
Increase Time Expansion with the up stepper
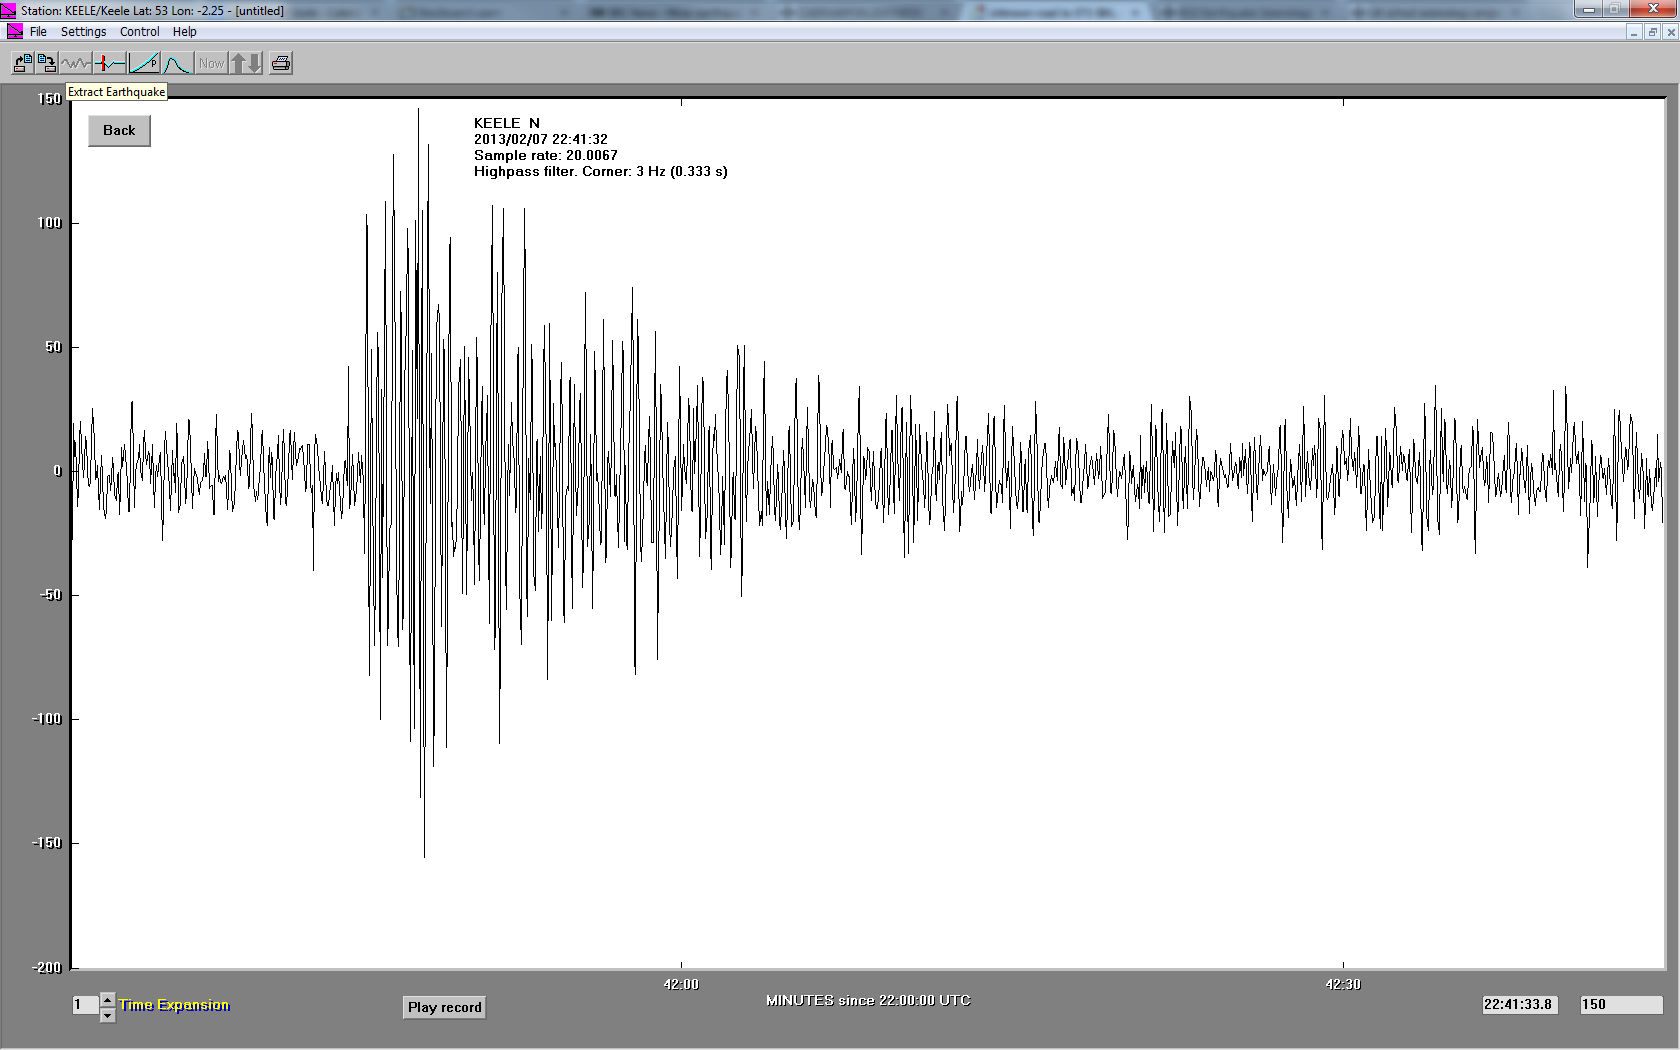tap(107, 999)
